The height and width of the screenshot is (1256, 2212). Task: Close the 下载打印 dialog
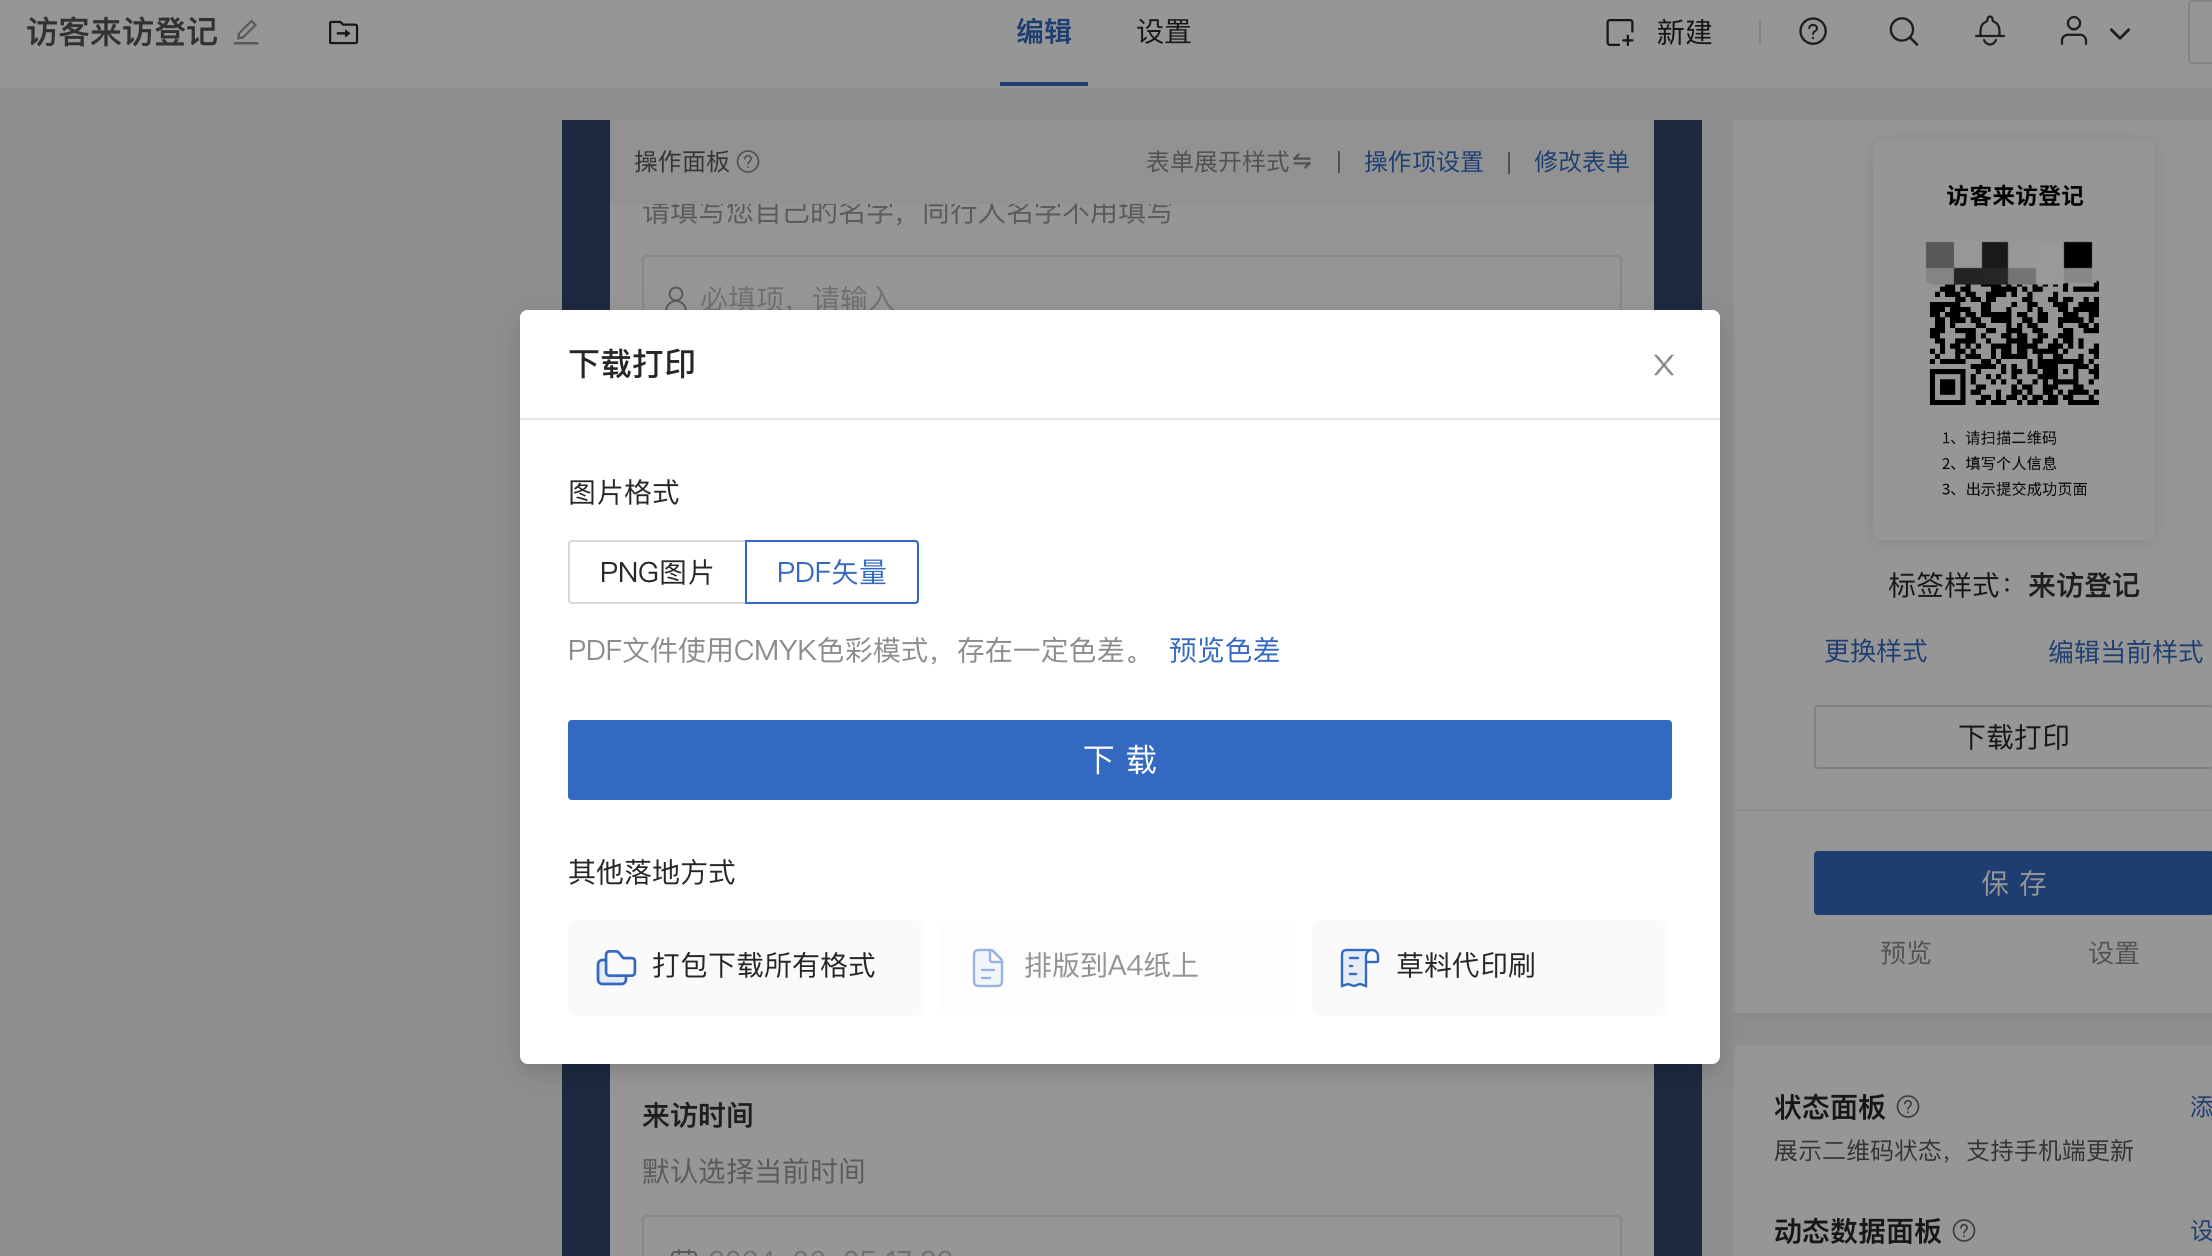pos(1663,365)
